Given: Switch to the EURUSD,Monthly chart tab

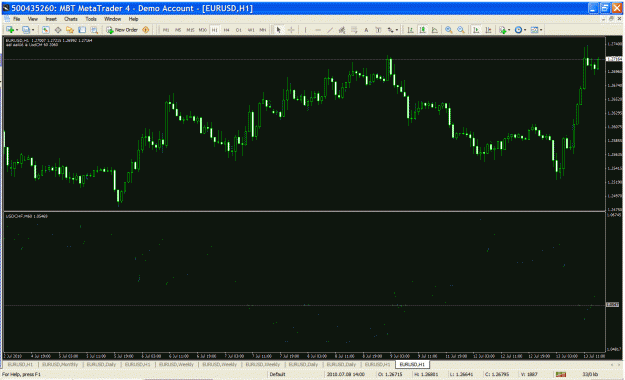Looking at the screenshot, I should pyautogui.click(x=60, y=364).
